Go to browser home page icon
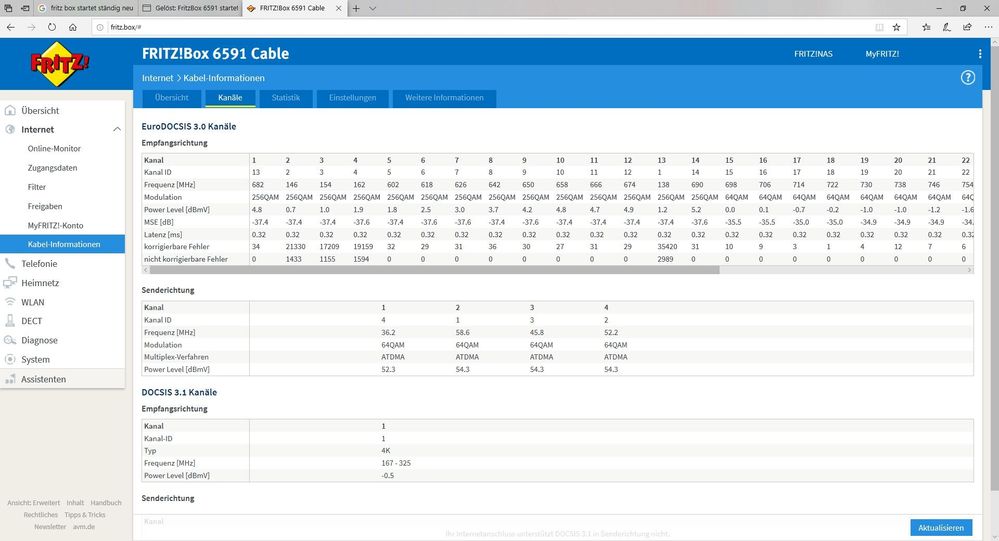The height and width of the screenshot is (541, 999). point(73,27)
